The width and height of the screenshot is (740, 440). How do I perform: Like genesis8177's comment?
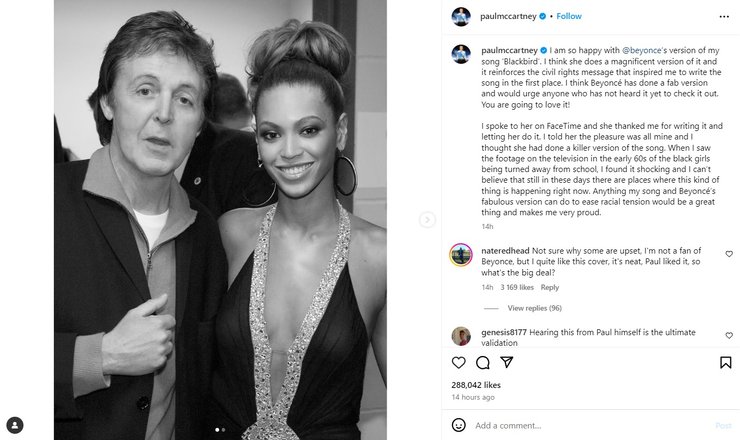pos(728,336)
